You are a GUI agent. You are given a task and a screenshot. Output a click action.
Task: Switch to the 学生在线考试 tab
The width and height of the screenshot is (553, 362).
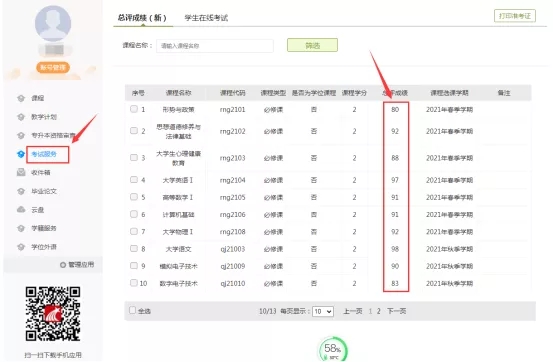pos(206,18)
